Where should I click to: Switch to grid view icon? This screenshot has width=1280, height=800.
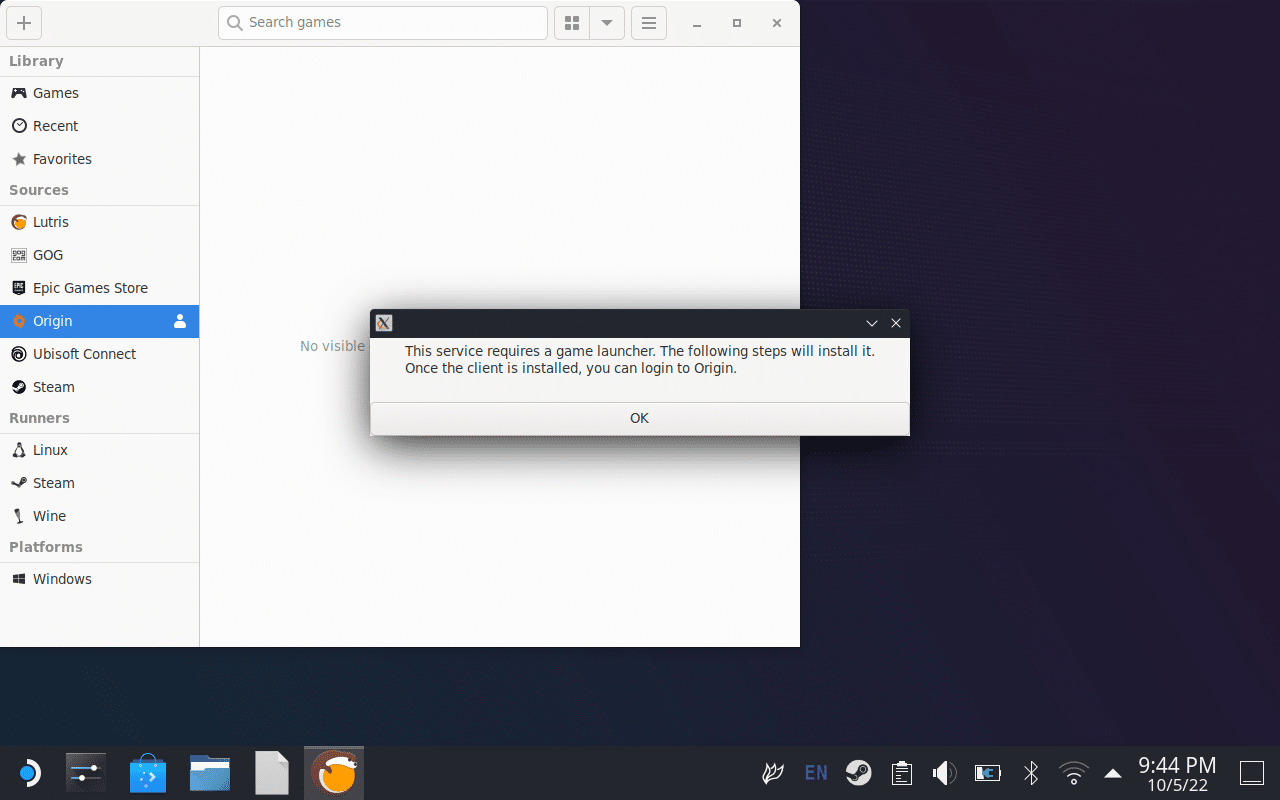572,23
